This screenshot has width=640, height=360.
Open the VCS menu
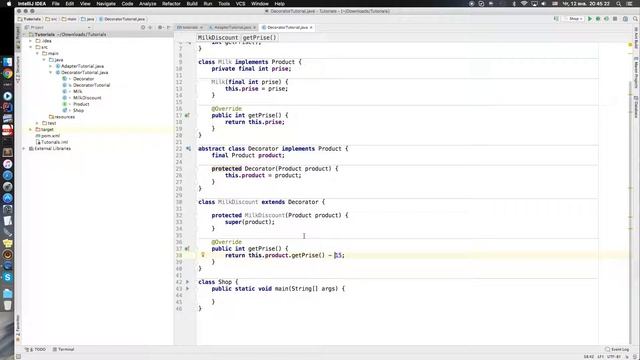[x=240, y=4]
